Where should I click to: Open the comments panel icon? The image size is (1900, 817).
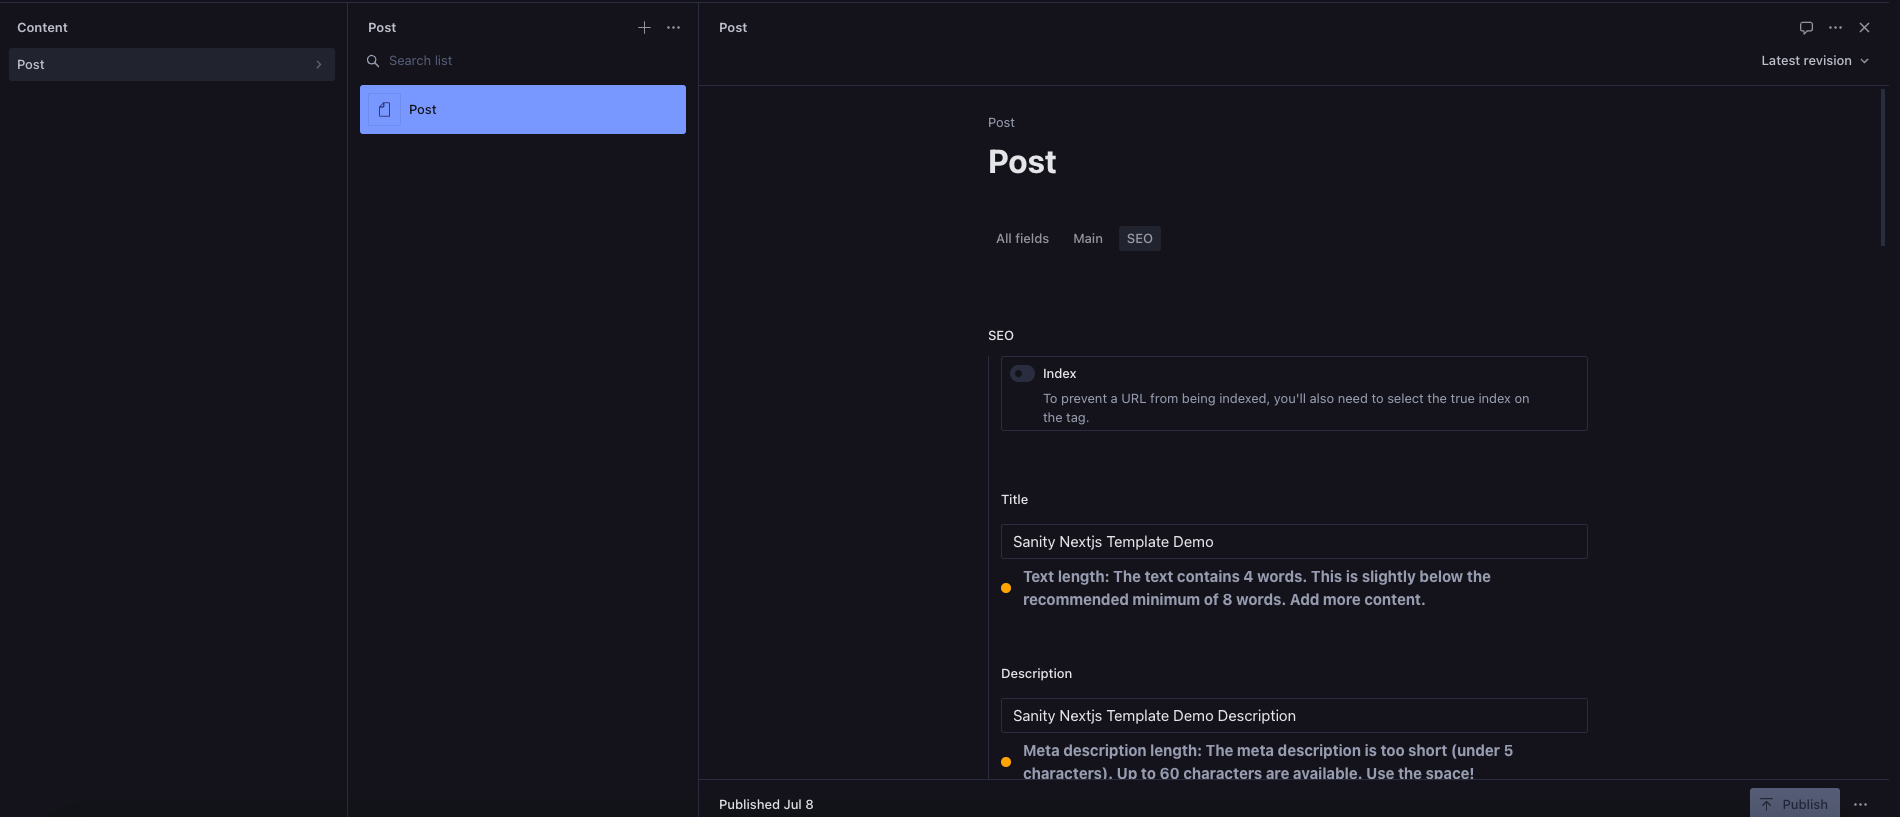[x=1806, y=28]
